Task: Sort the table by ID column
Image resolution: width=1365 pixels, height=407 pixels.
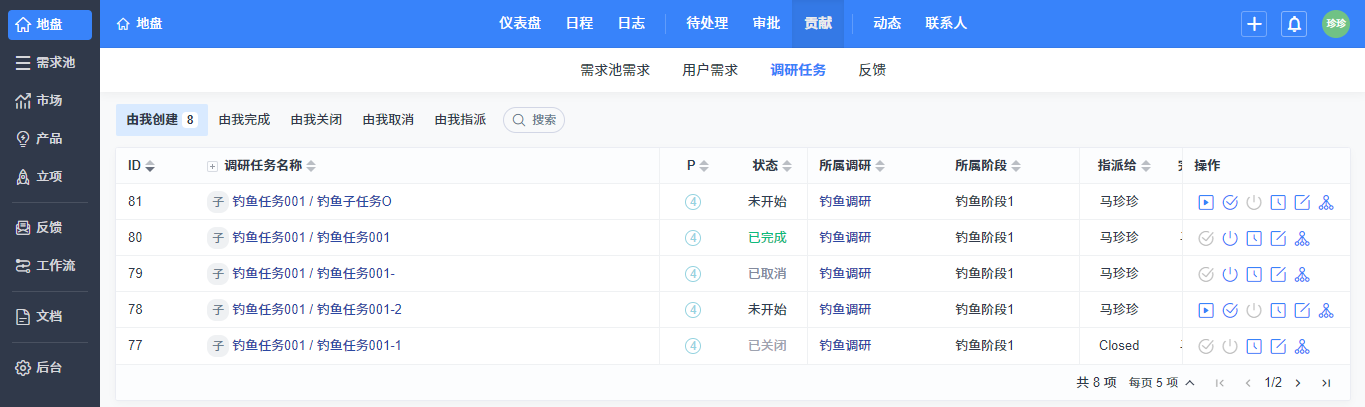Action: tap(141, 166)
